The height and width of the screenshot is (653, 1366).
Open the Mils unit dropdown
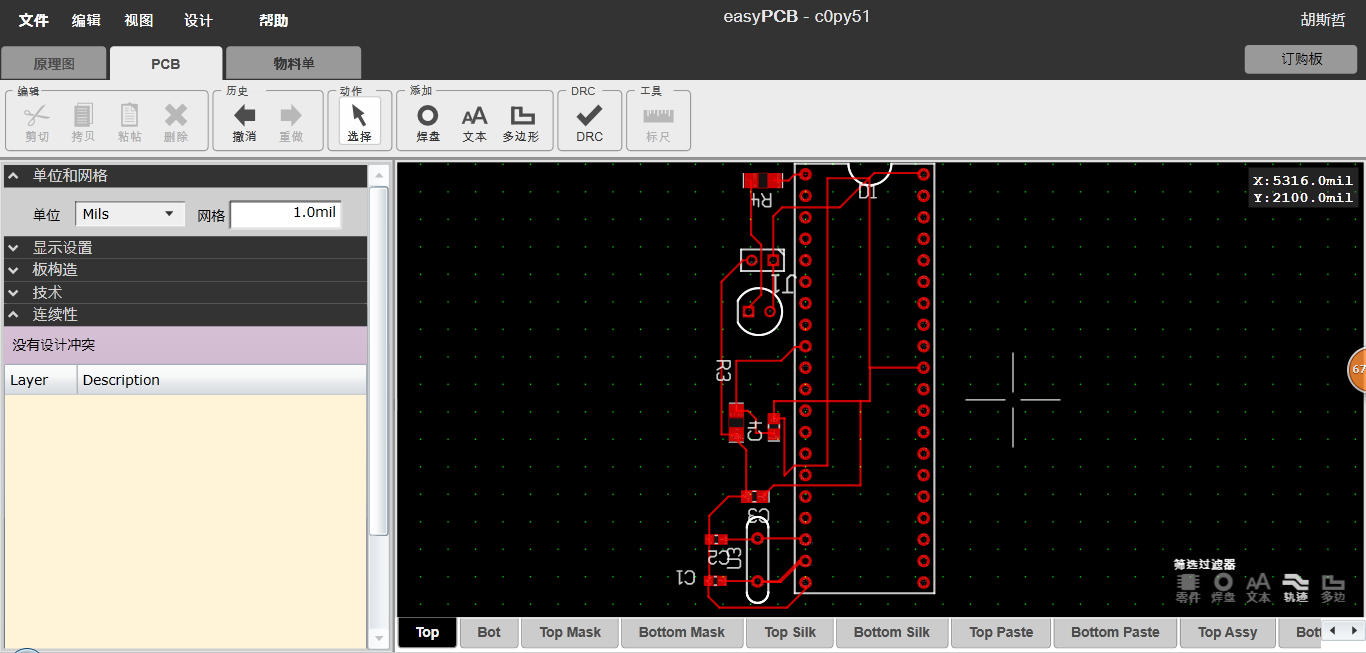coord(130,214)
